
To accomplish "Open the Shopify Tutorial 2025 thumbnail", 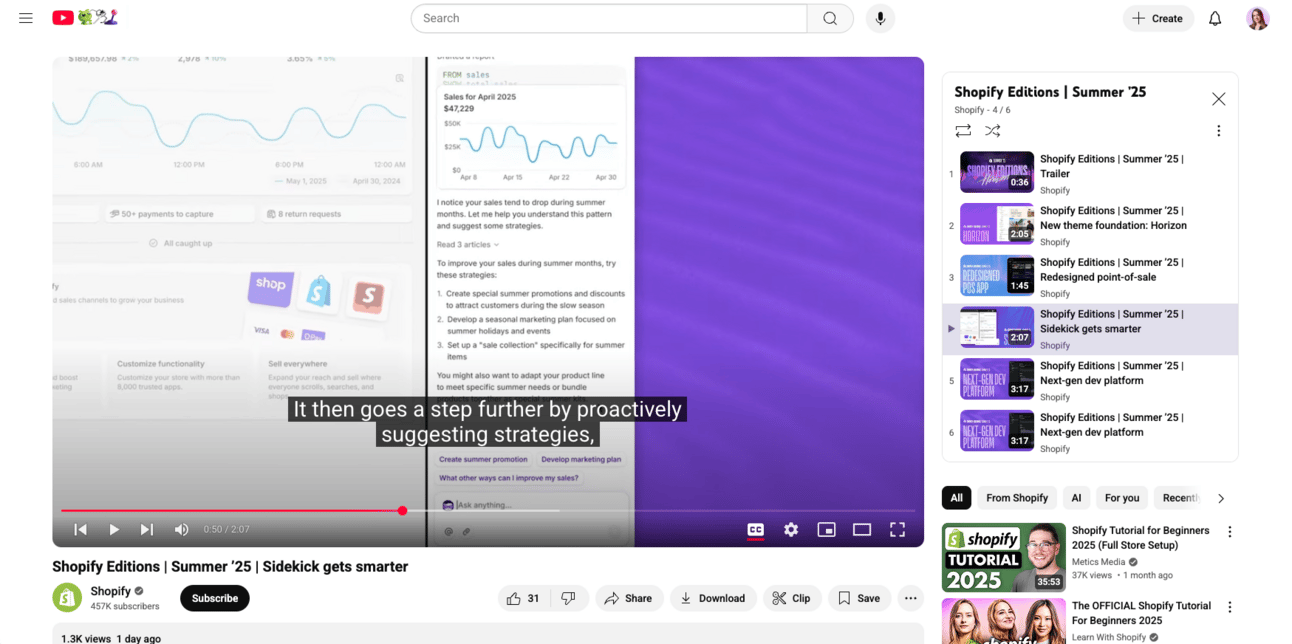I will click(1004, 557).
